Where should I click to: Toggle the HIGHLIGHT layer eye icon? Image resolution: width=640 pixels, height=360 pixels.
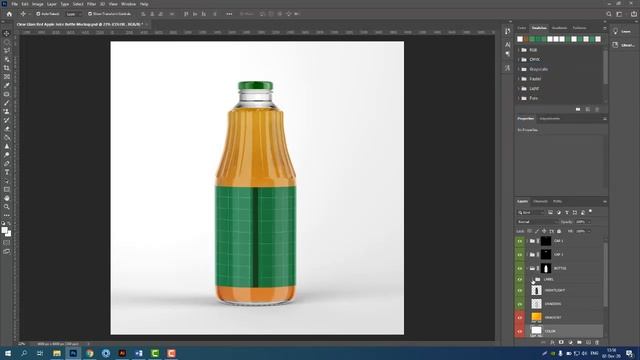pos(520,291)
